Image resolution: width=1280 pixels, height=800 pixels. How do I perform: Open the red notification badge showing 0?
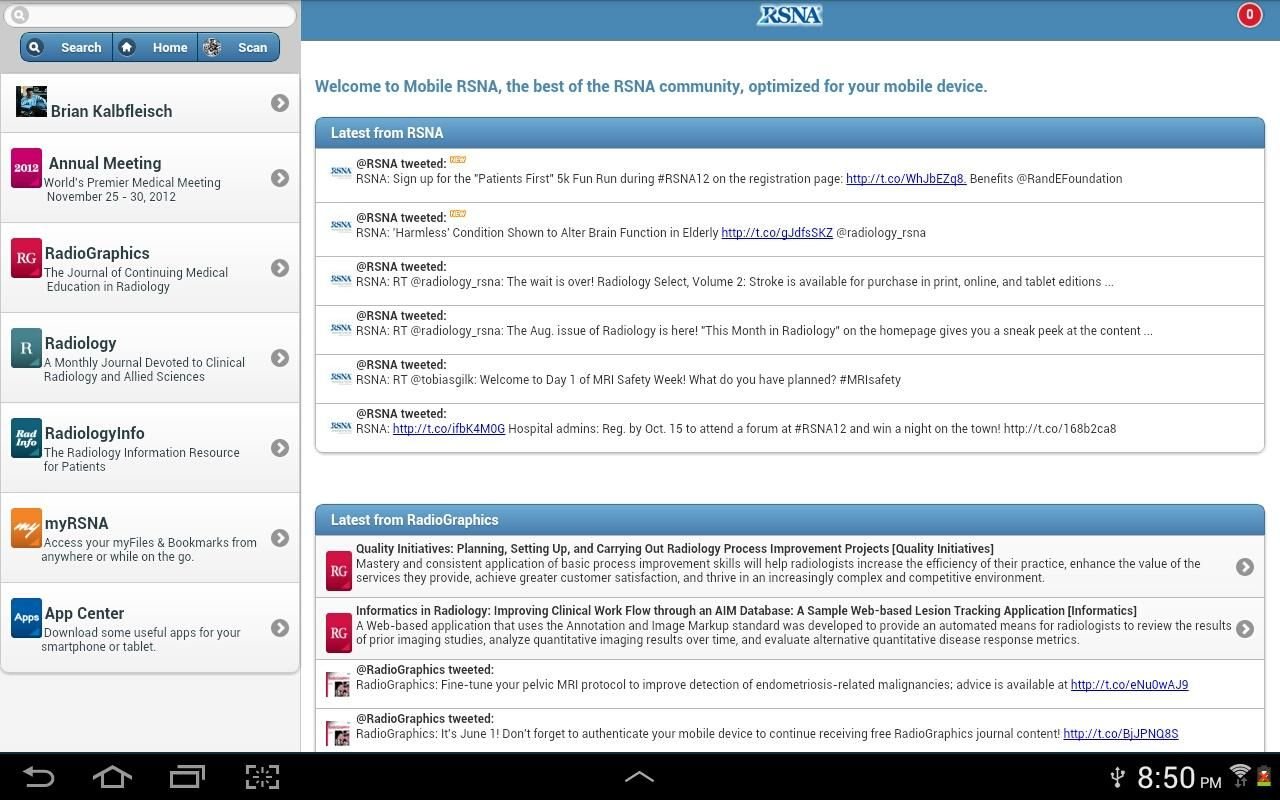coord(1249,15)
